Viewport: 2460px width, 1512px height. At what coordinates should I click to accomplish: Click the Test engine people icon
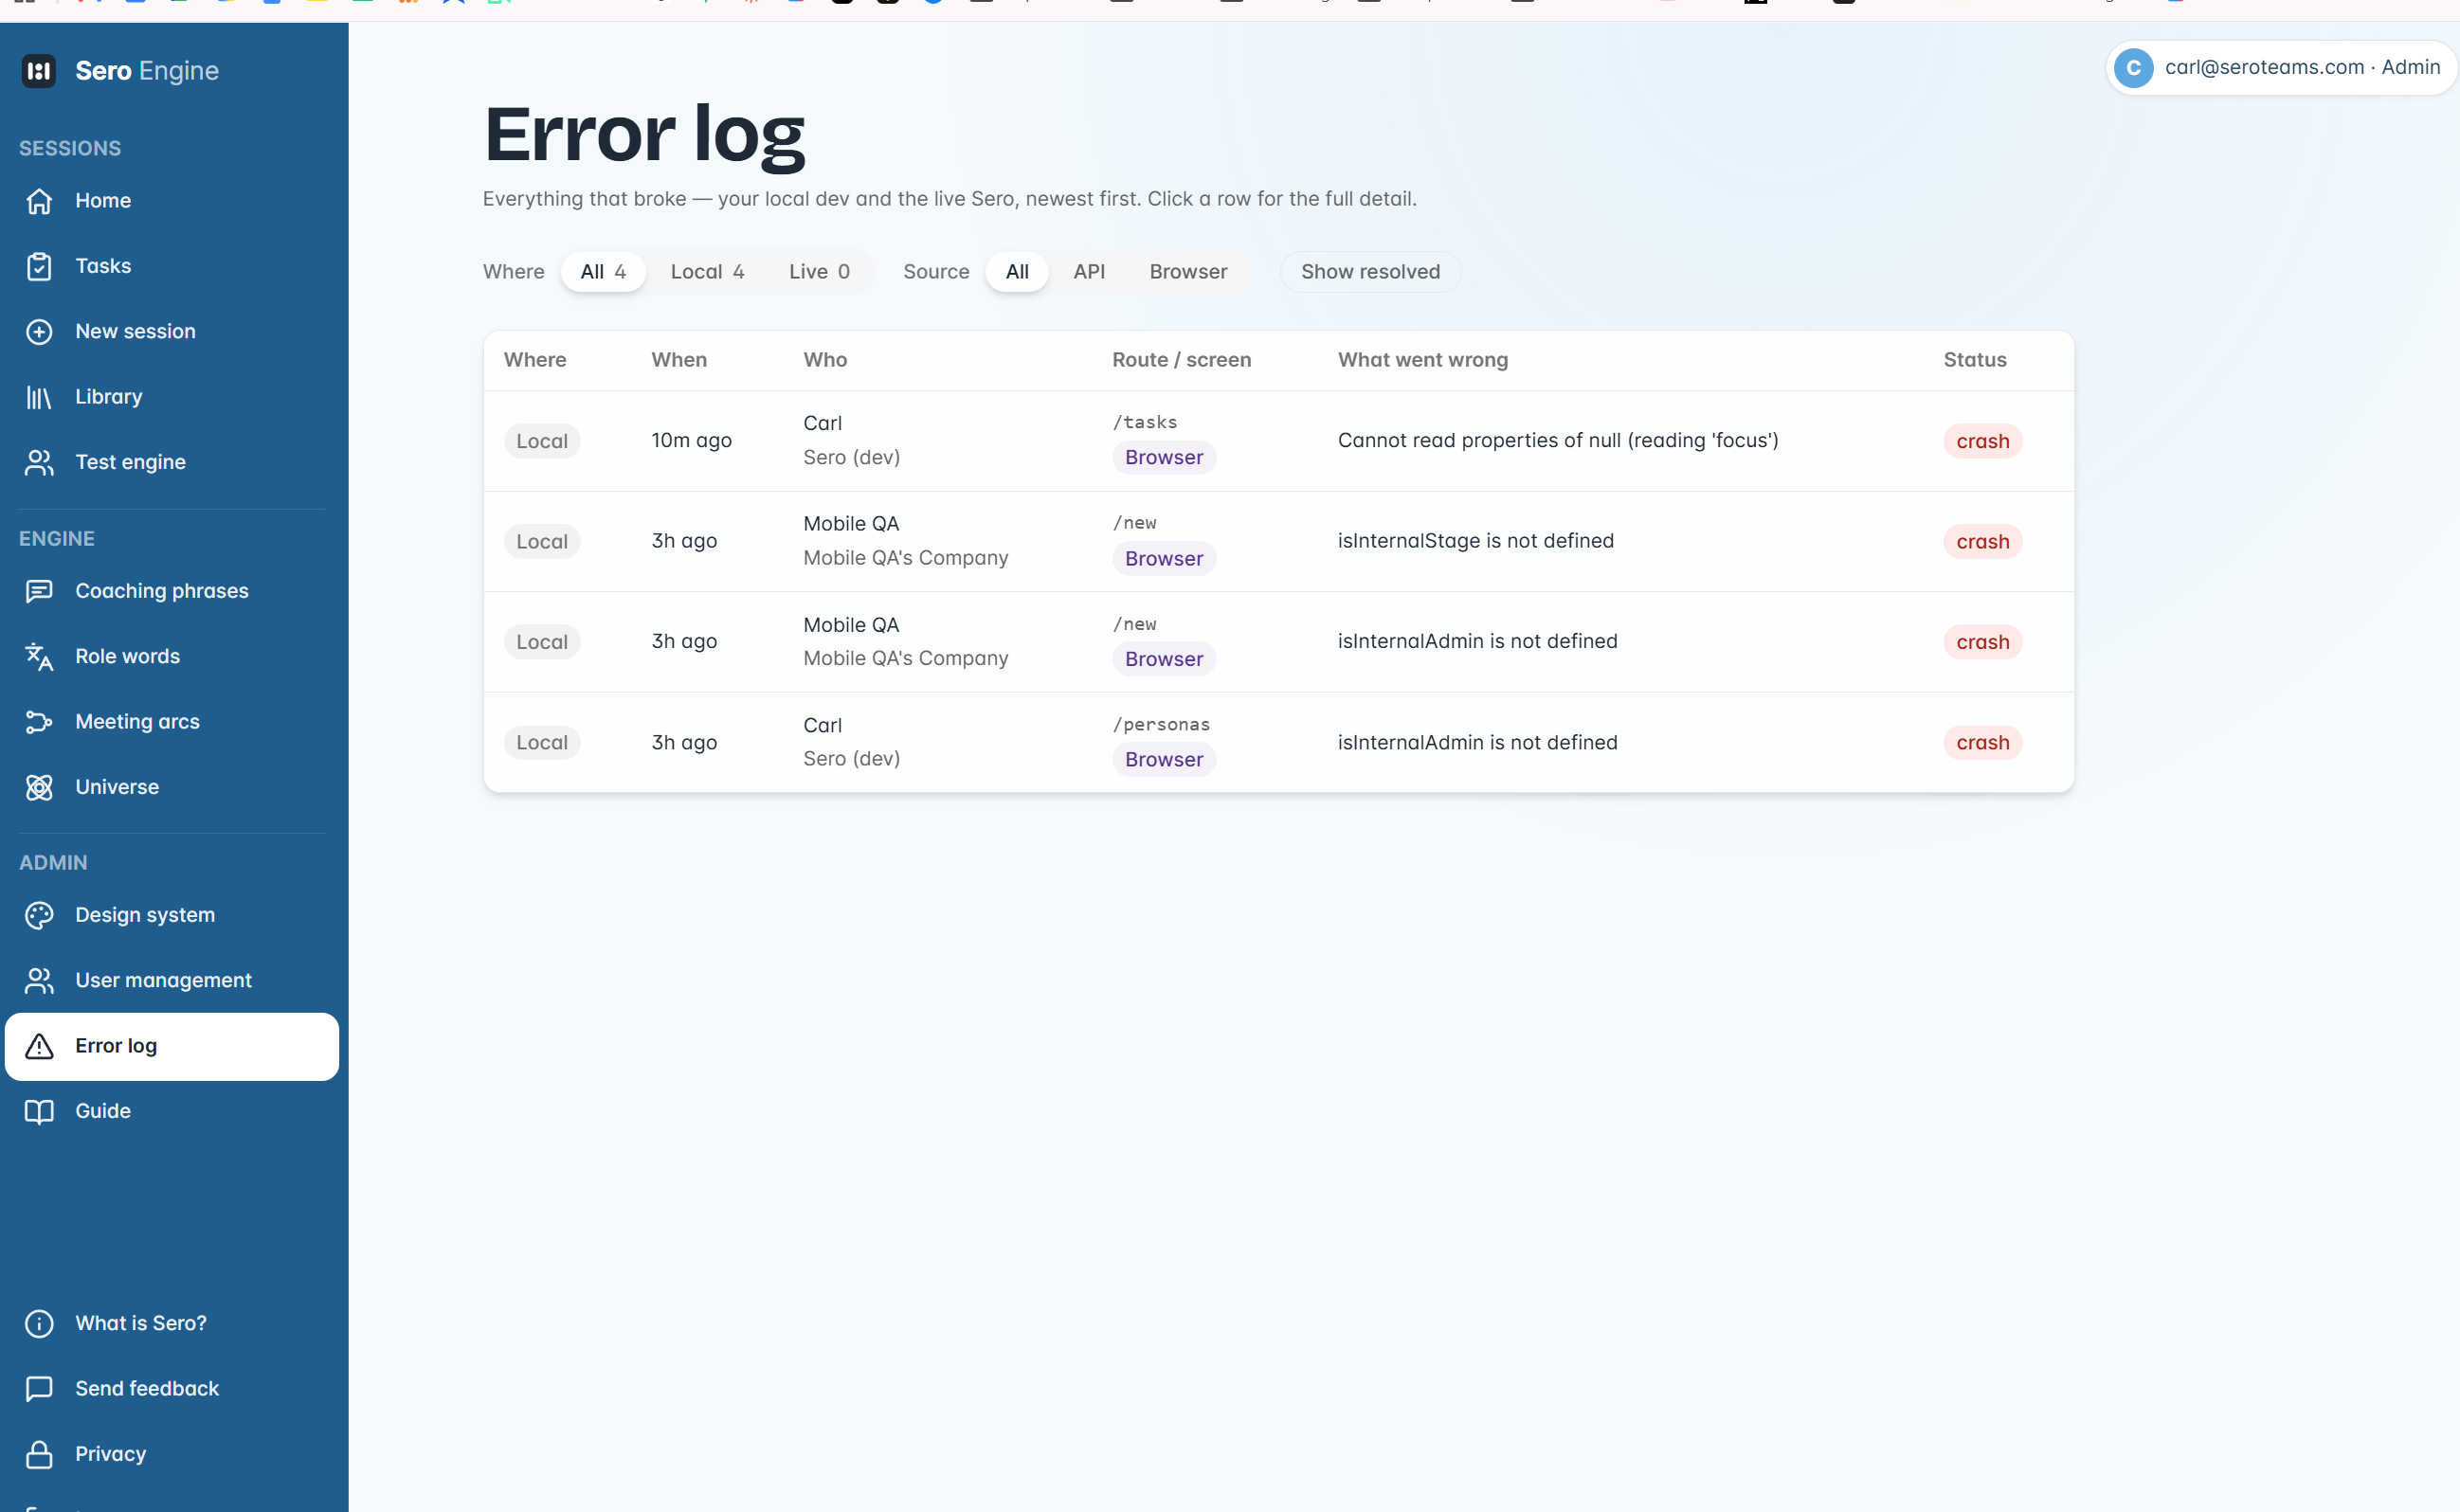pyautogui.click(x=39, y=462)
